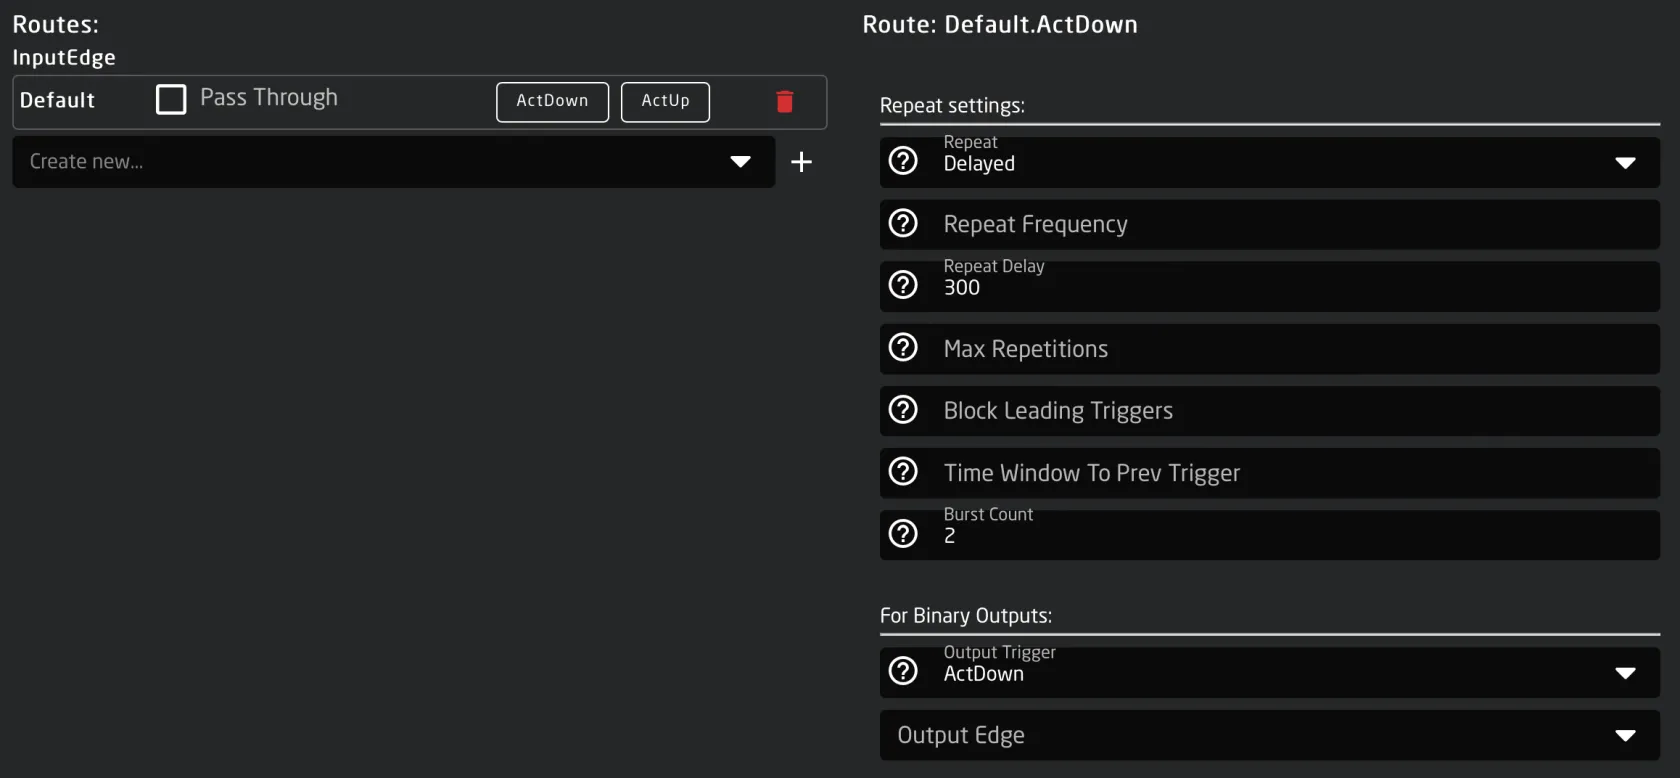Image resolution: width=1680 pixels, height=778 pixels.
Task: Click Max Repetitions help icon
Action: 903,347
